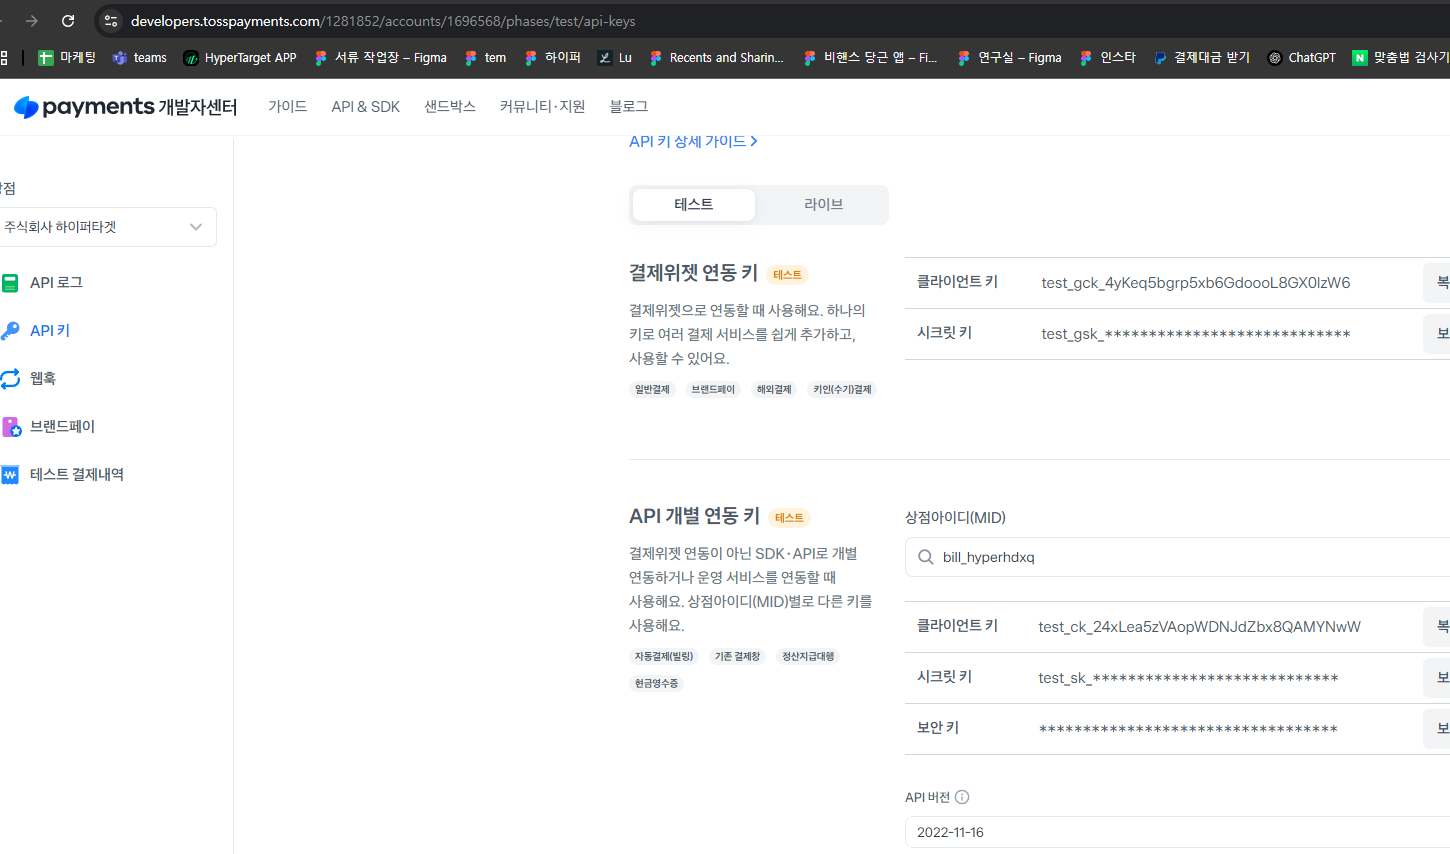The image size is (1450, 854).
Task: Click the 결제위젯 연동 키 heading
Action: [693, 273]
